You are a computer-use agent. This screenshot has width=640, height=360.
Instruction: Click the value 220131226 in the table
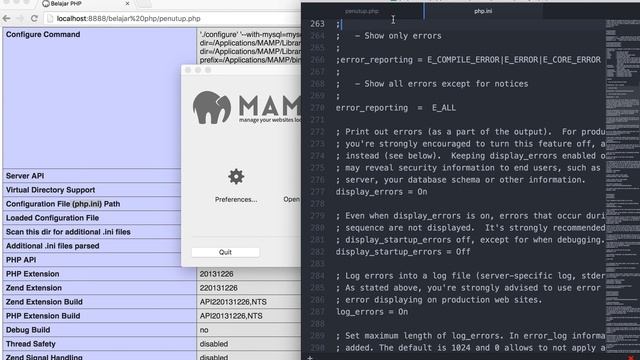218,288
